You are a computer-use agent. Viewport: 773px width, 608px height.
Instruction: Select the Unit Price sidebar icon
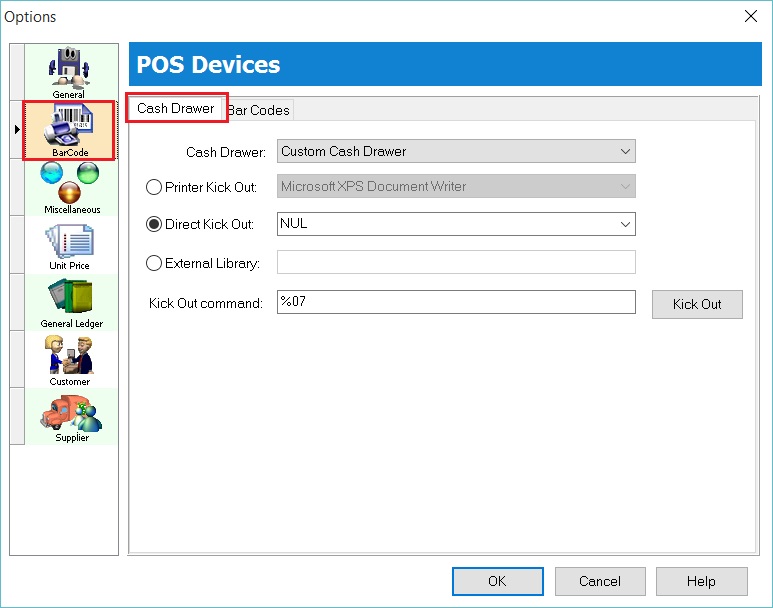point(70,245)
